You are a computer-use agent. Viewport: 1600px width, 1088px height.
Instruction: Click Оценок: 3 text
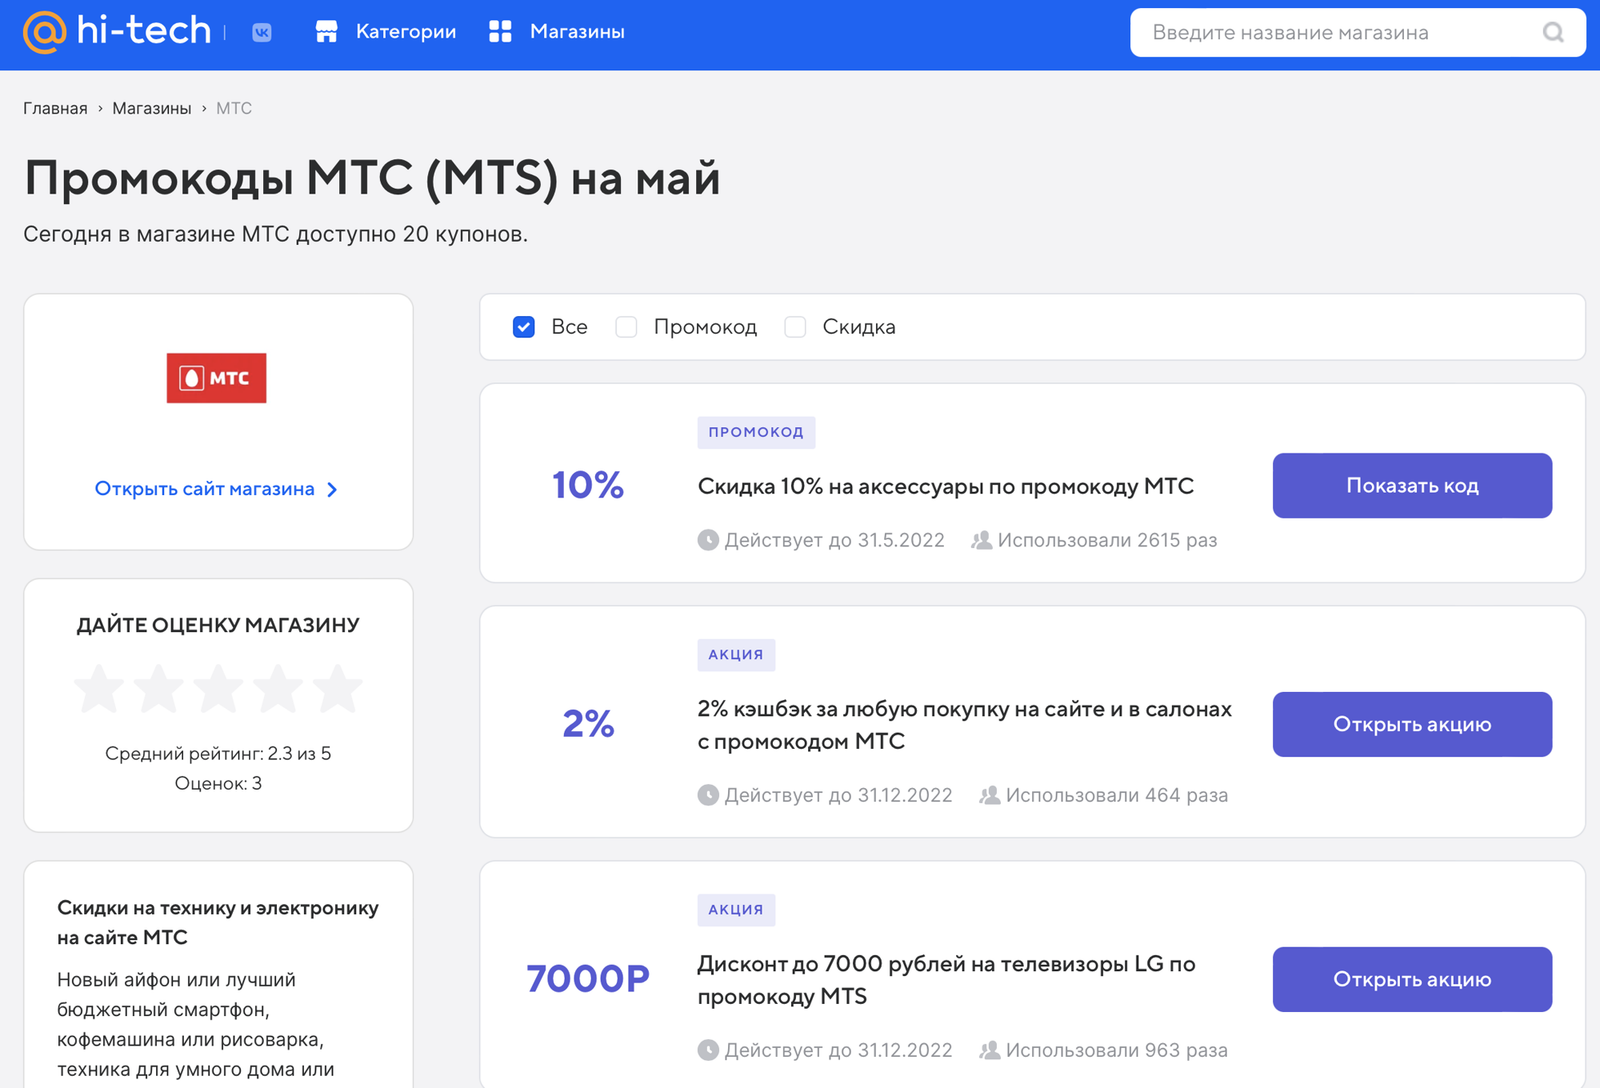(x=218, y=783)
